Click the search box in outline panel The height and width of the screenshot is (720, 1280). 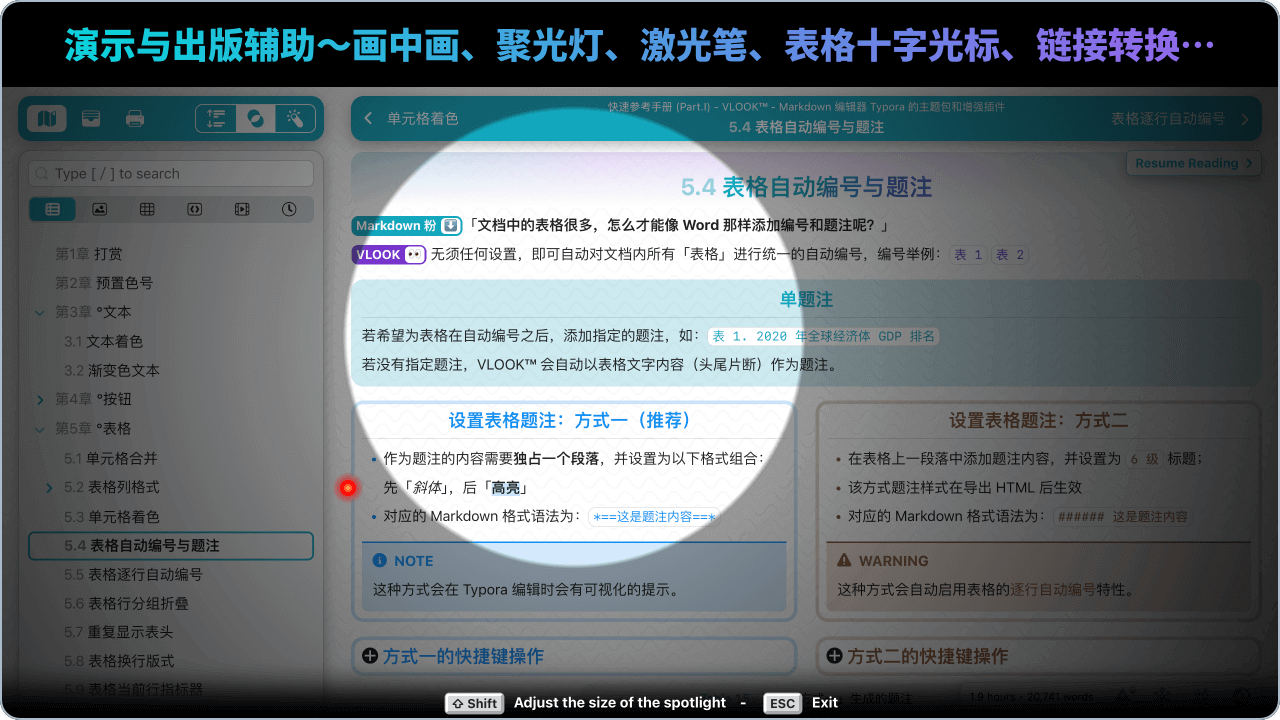click(x=171, y=173)
